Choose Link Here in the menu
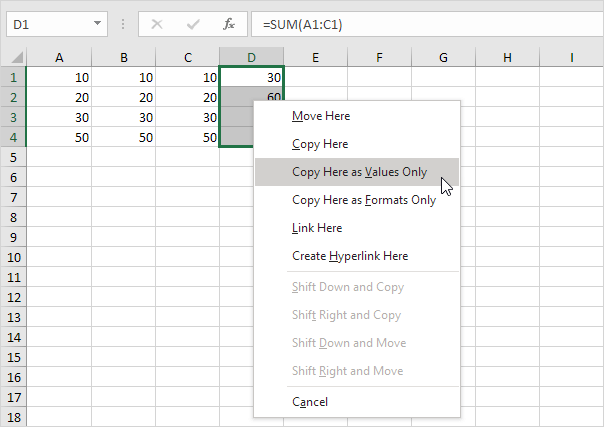Viewport: 604px width, 427px height. pyautogui.click(x=317, y=228)
